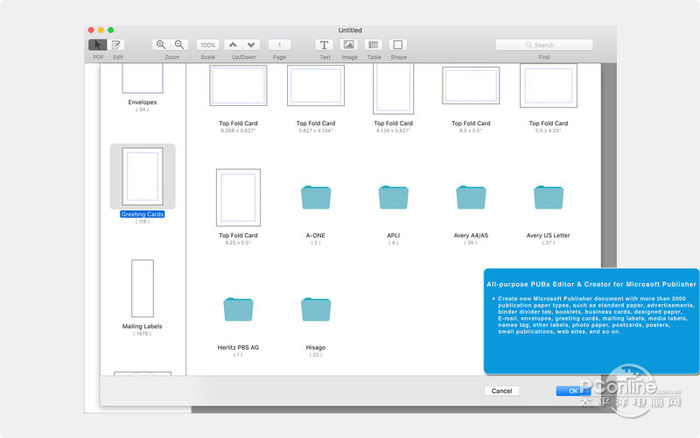The height and width of the screenshot is (438, 700).
Task: Go up one page with Up arrow
Action: tap(233, 45)
